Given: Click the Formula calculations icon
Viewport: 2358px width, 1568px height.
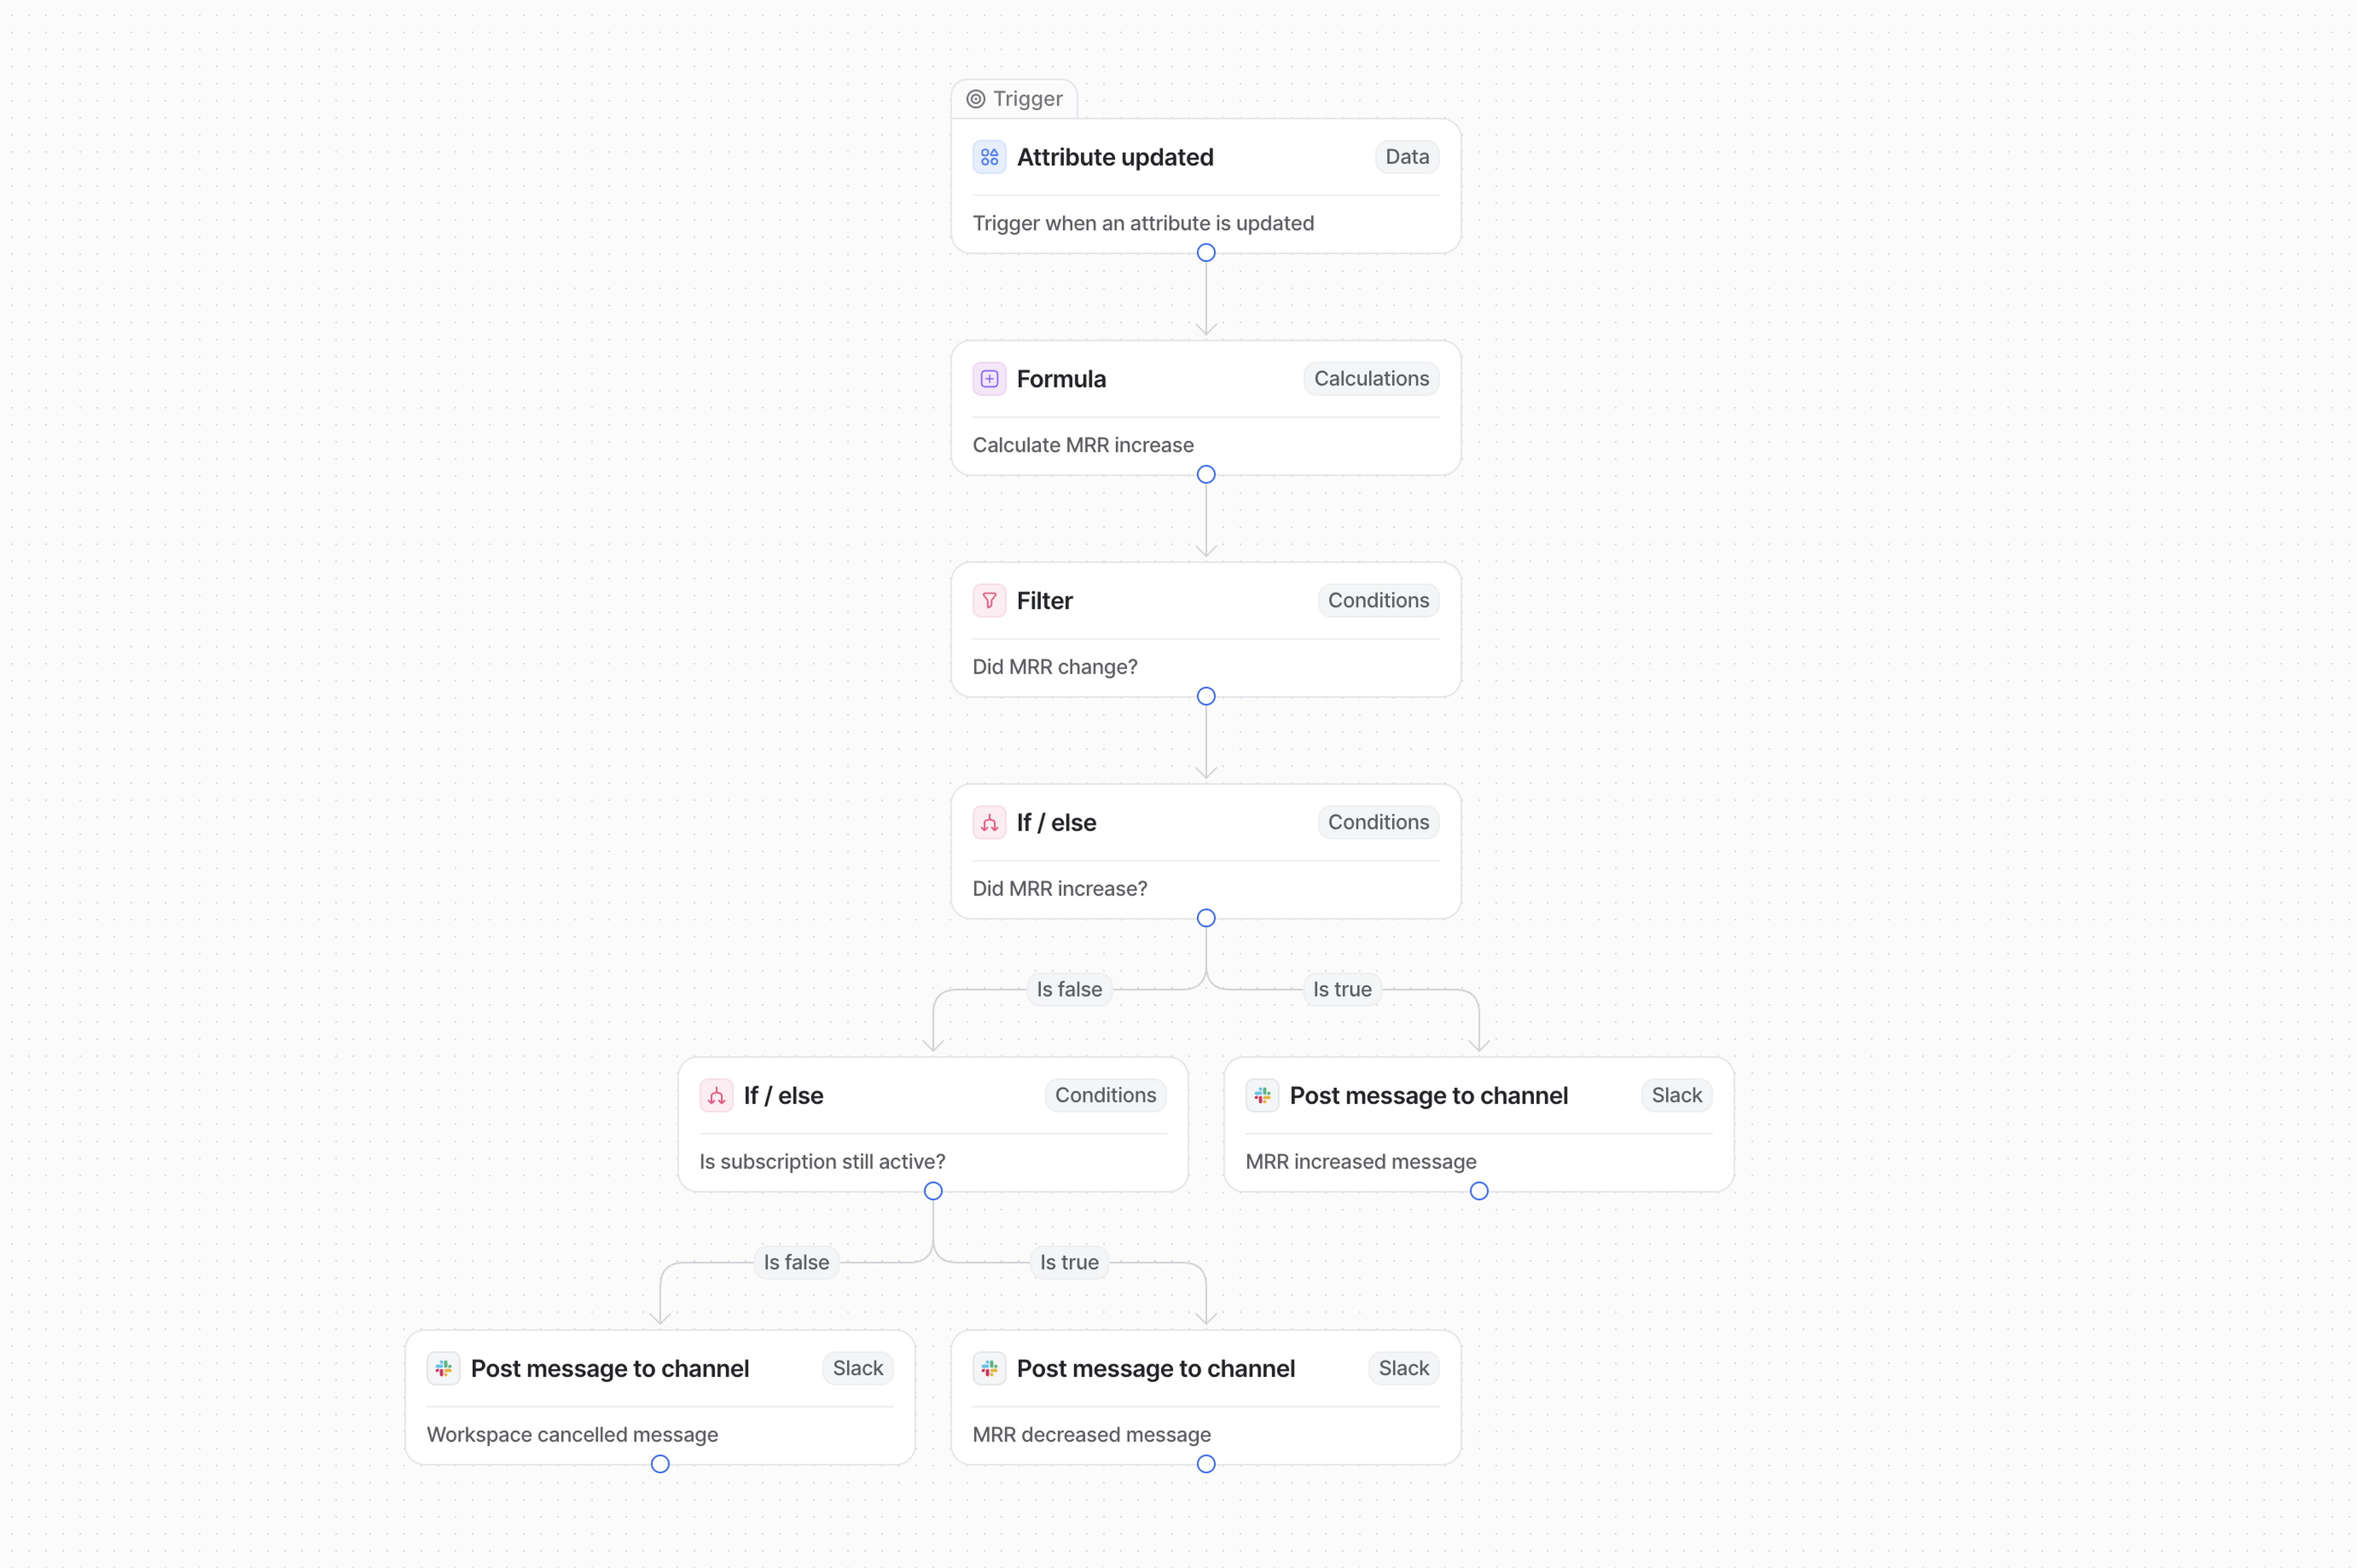Looking at the screenshot, I should (x=989, y=379).
